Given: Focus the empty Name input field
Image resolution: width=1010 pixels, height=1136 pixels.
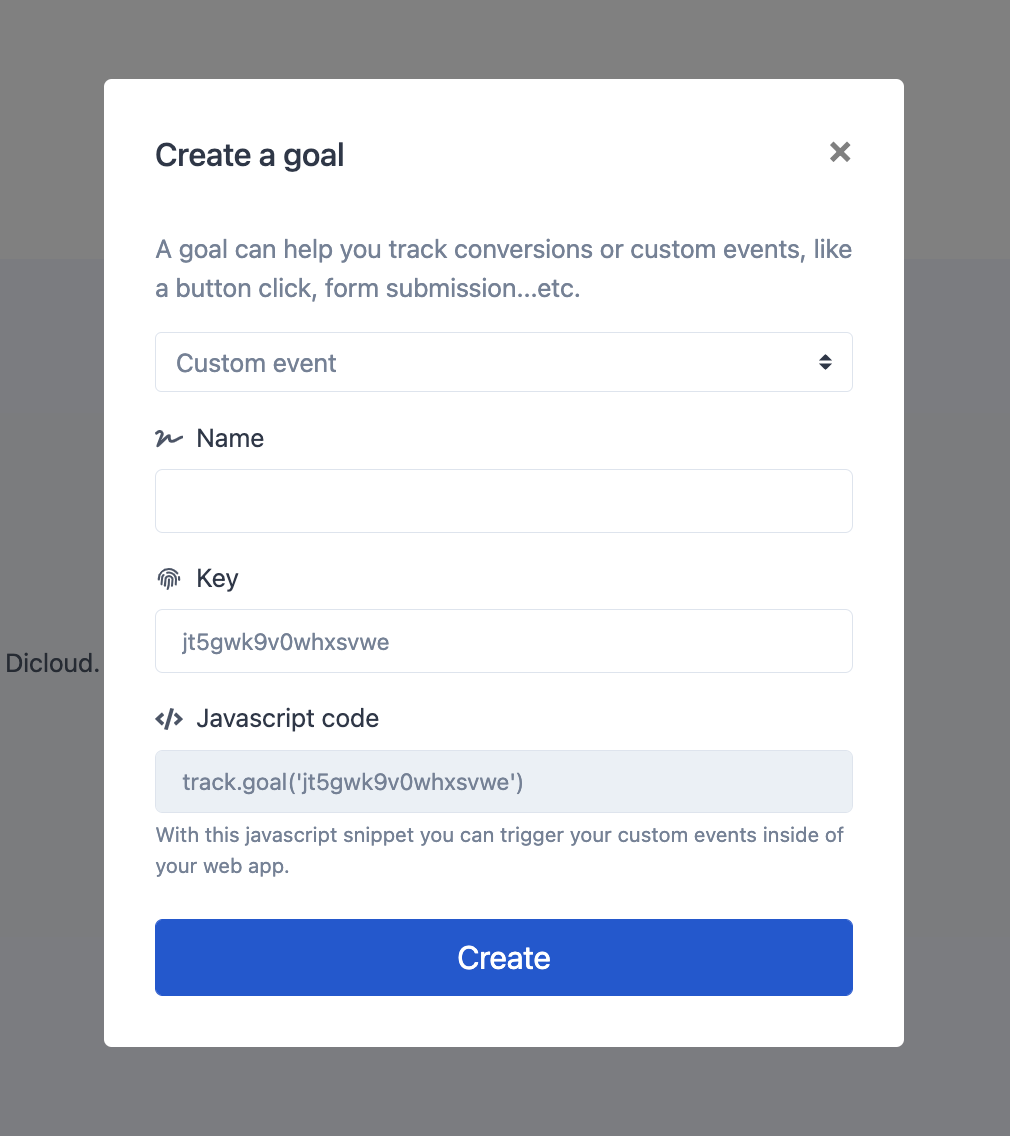Looking at the screenshot, I should 504,501.
